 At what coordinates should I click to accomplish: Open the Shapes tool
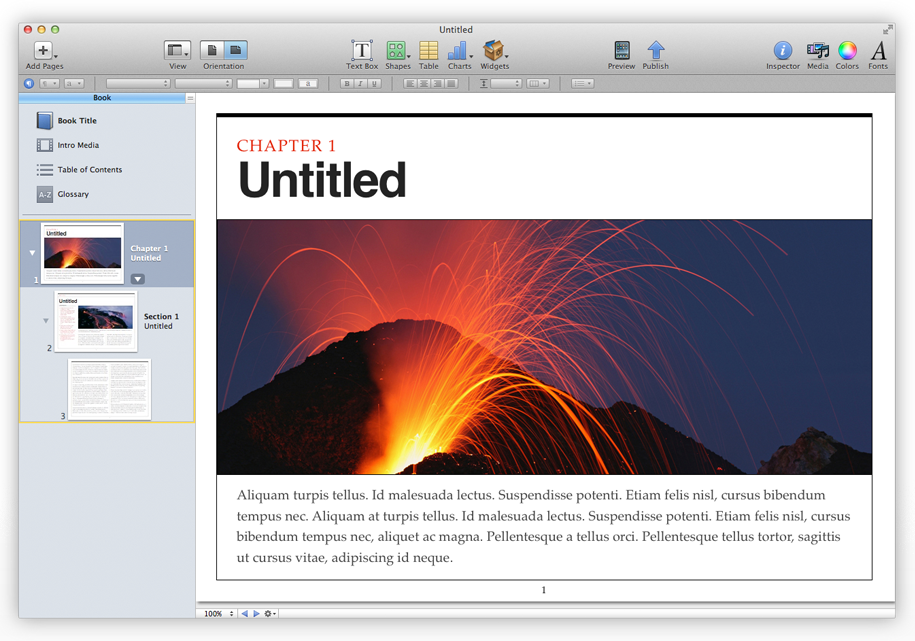pyautogui.click(x=398, y=50)
